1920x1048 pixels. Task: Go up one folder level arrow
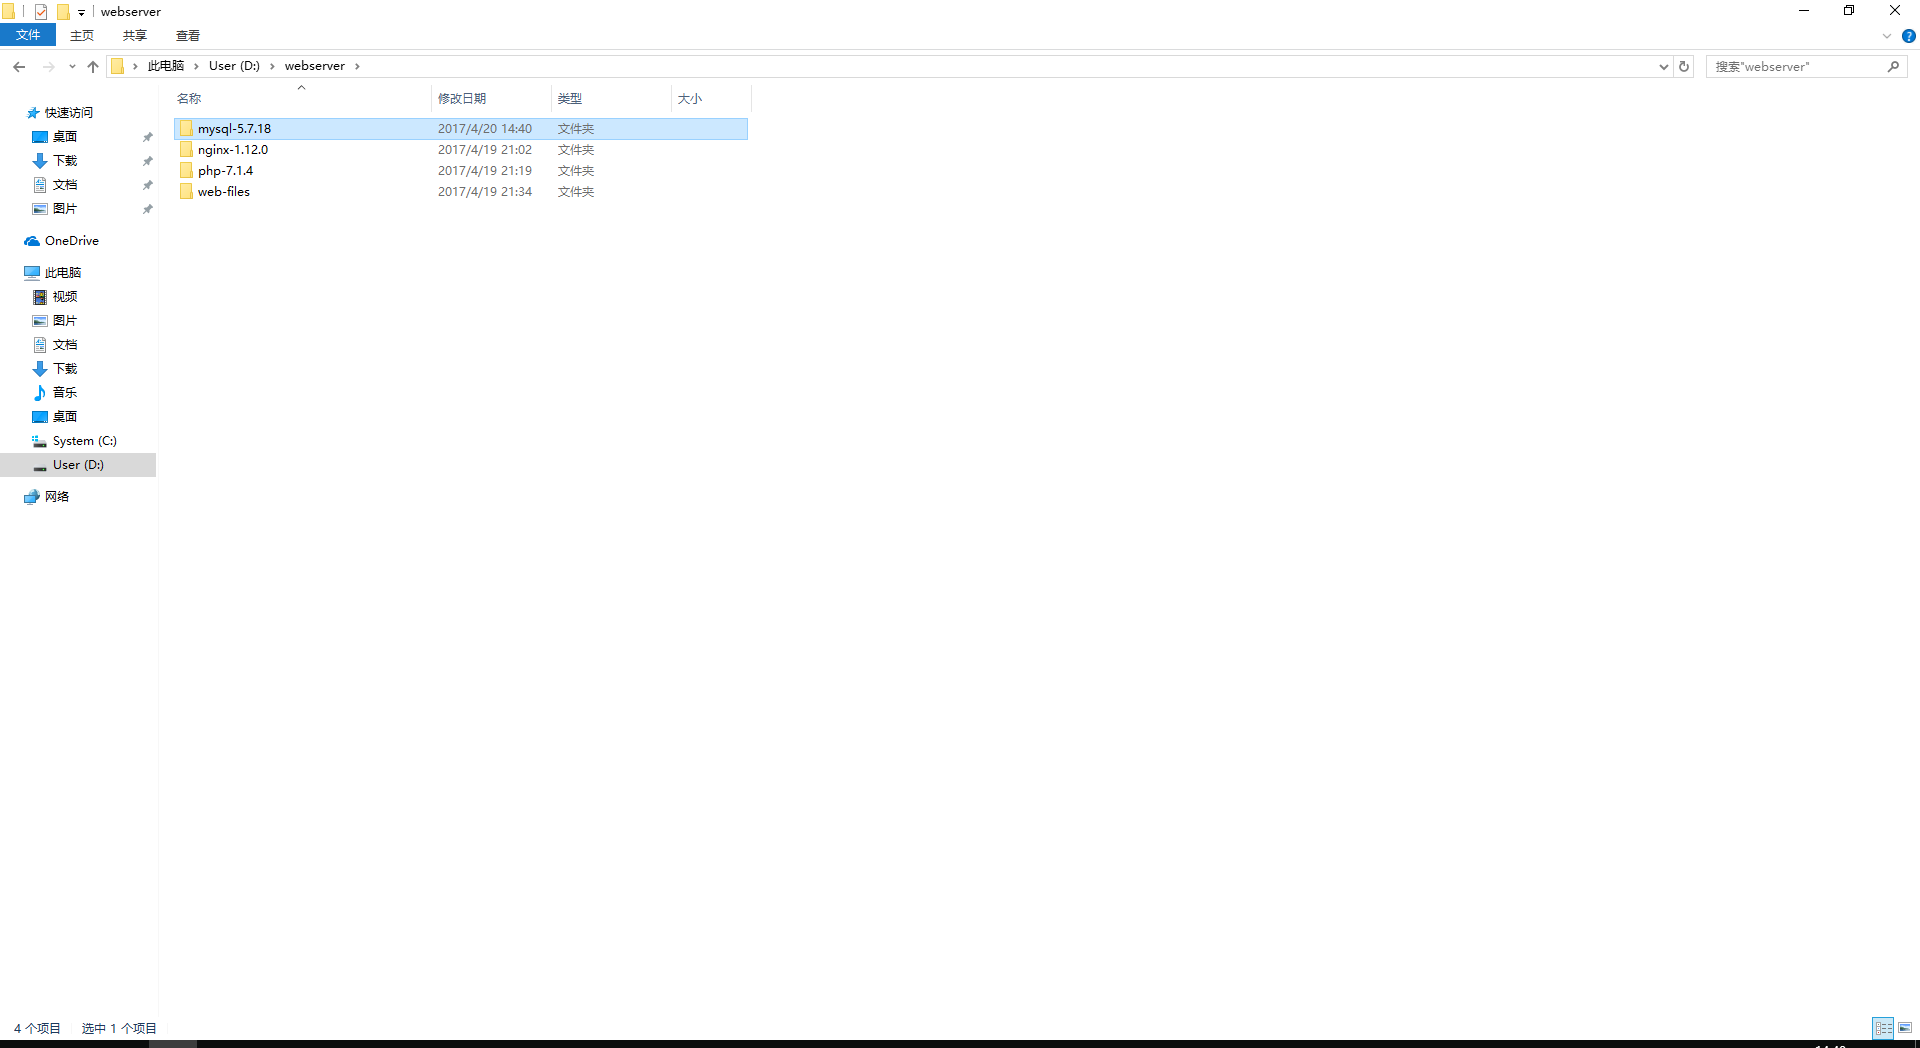[x=93, y=66]
